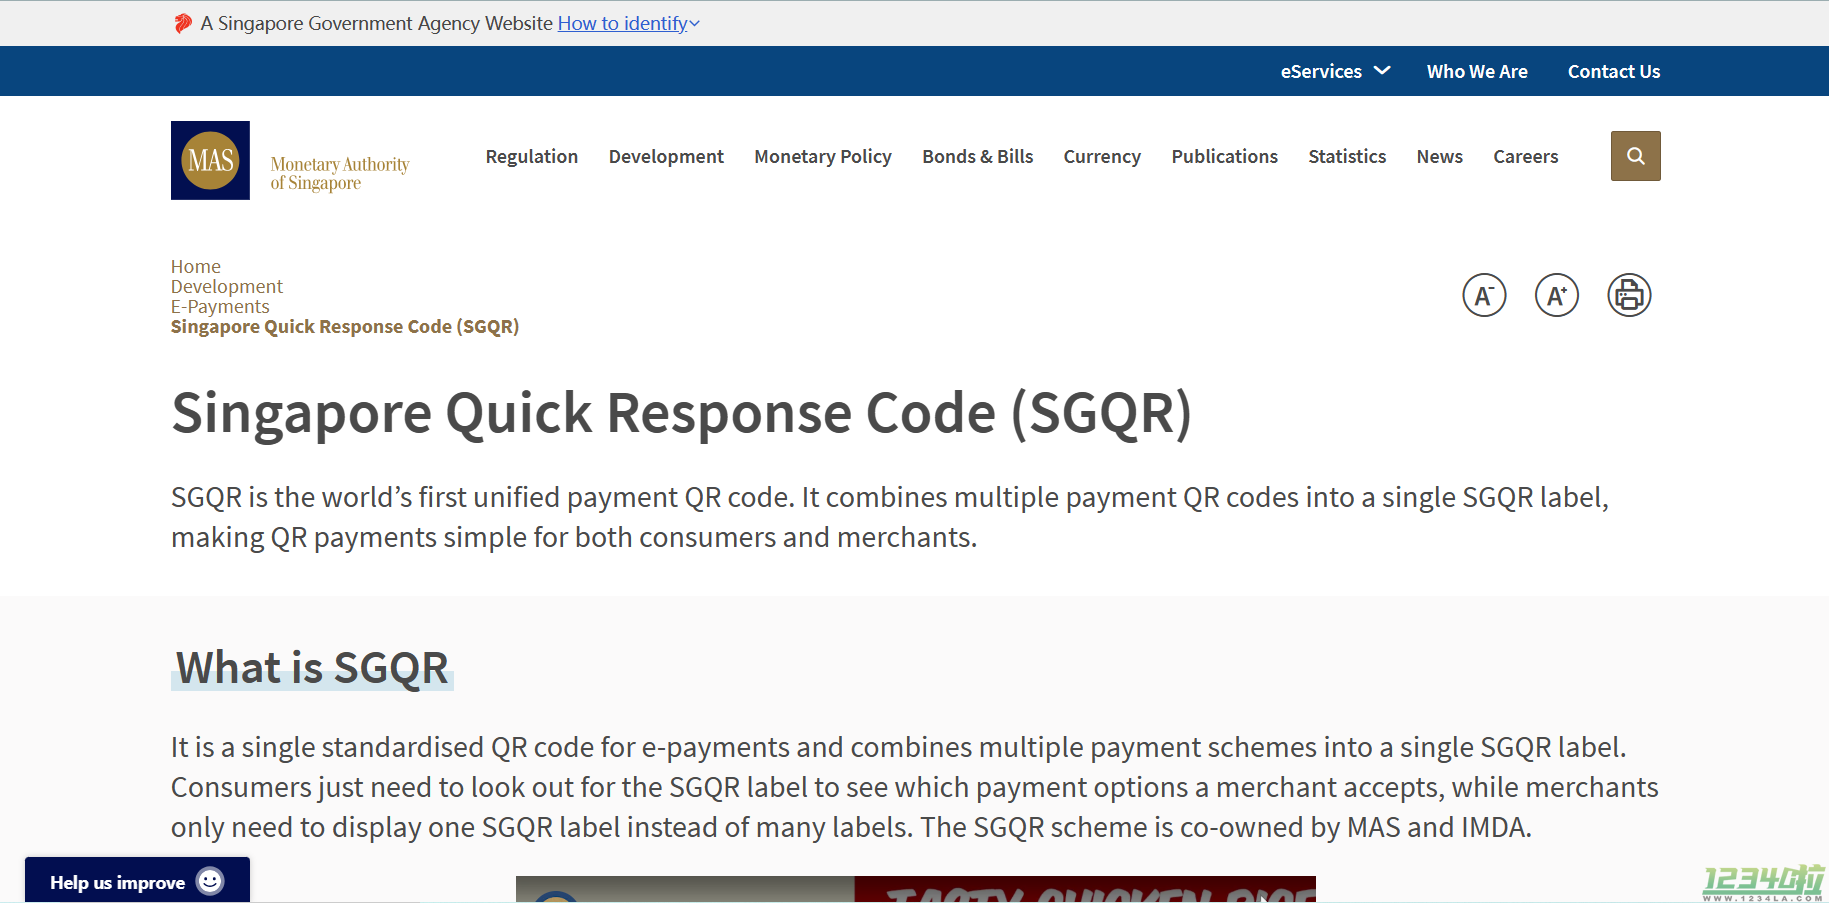This screenshot has width=1829, height=903.
Task: Increase font size with A+ icon
Action: [1557, 295]
